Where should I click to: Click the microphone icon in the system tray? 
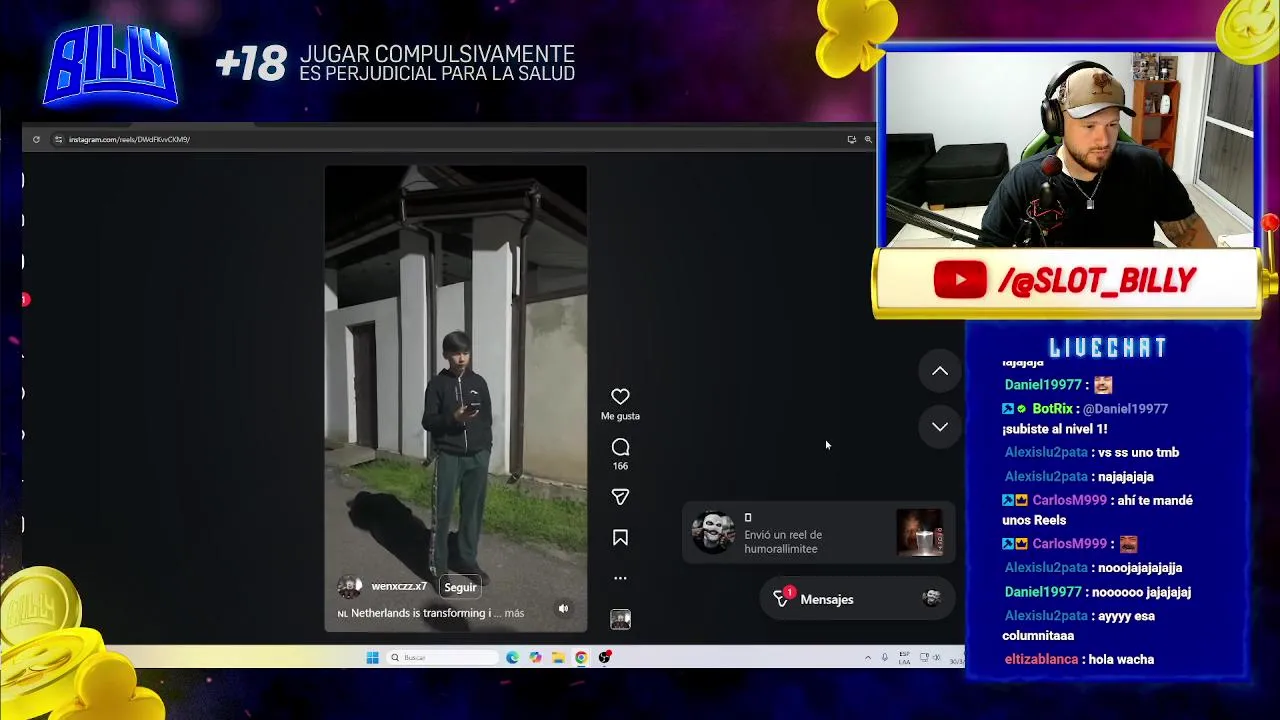[884, 657]
